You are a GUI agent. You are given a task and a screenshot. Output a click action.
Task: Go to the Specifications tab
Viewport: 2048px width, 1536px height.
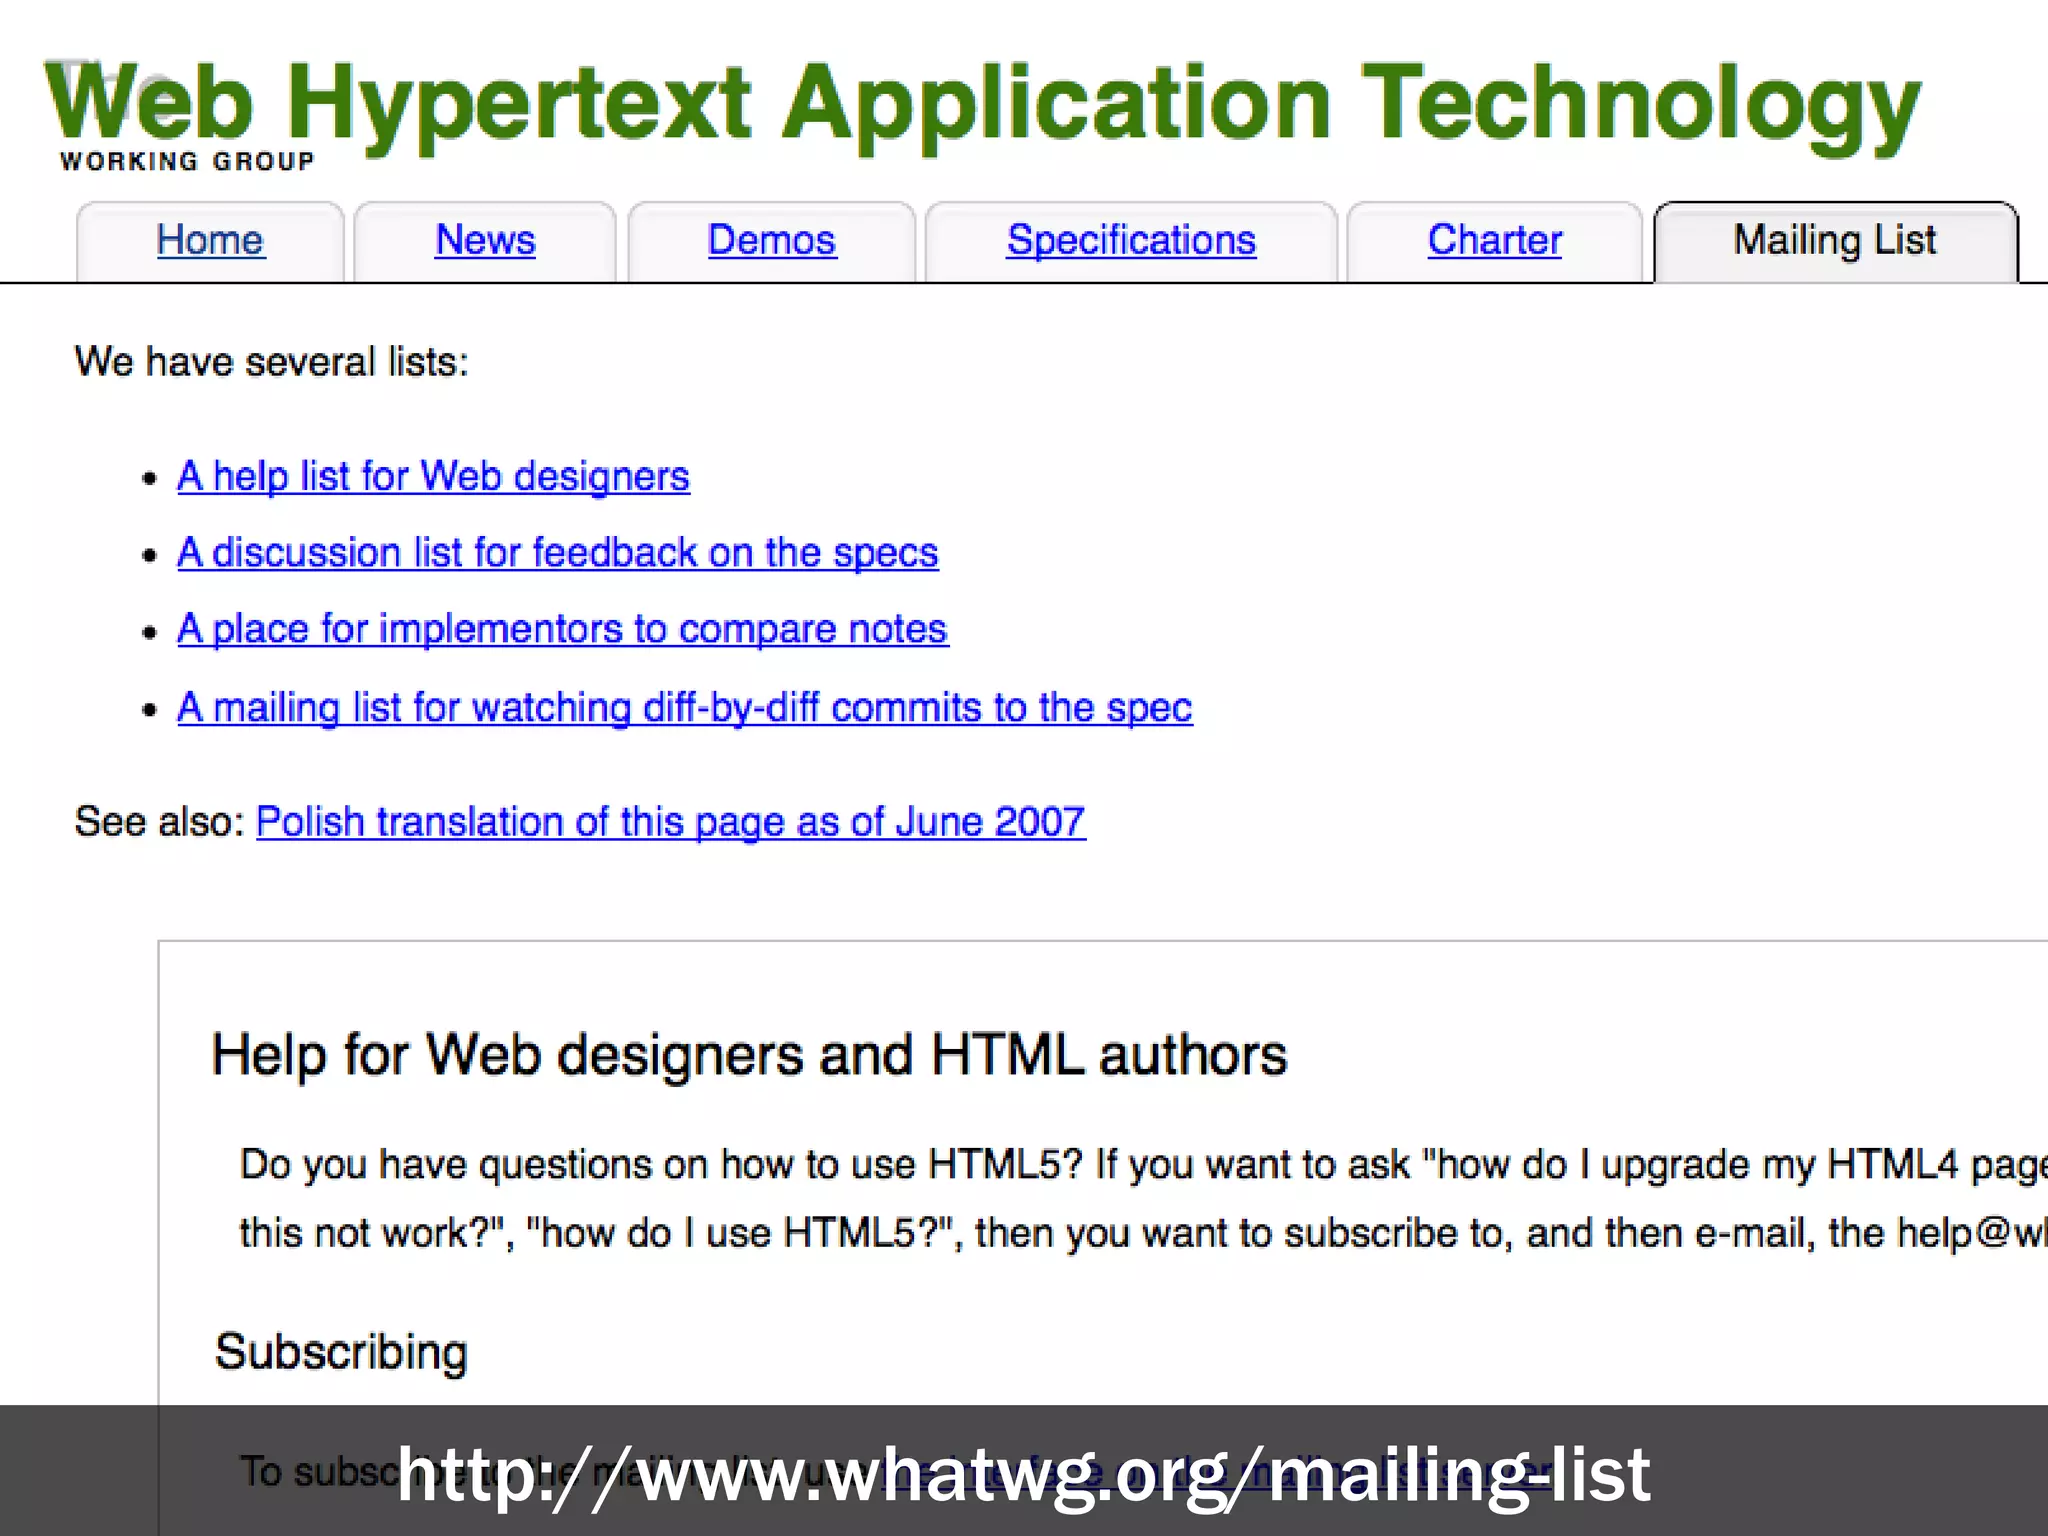click(1131, 241)
